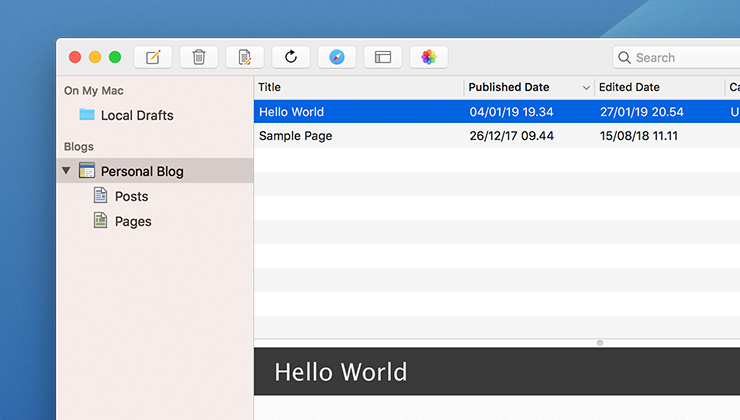Create a new post with the compose icon
The width and height of the screenshot is (740, 420).
point(153,57)
